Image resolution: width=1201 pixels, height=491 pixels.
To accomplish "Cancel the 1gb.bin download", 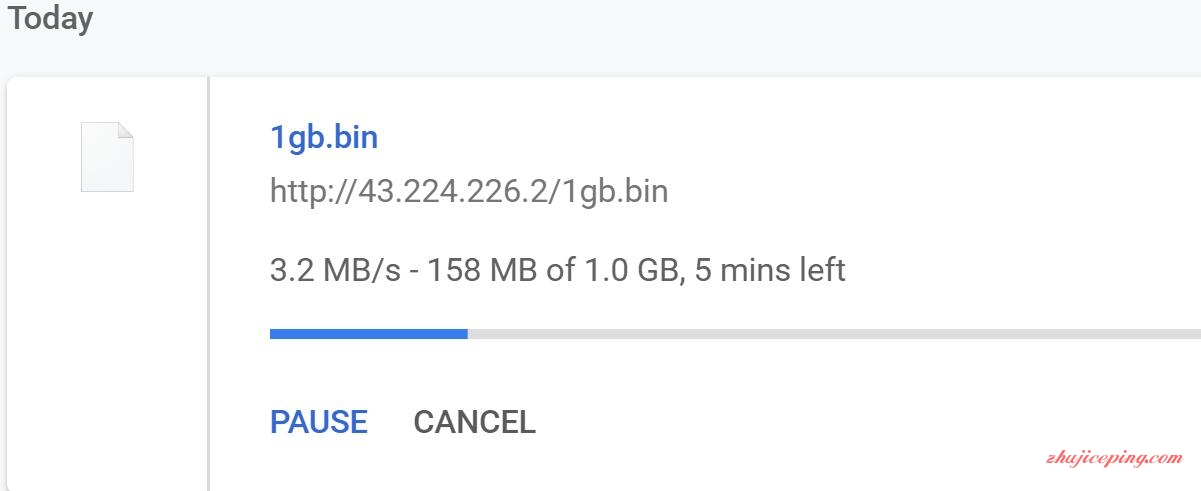I will (x=474, y=421).
